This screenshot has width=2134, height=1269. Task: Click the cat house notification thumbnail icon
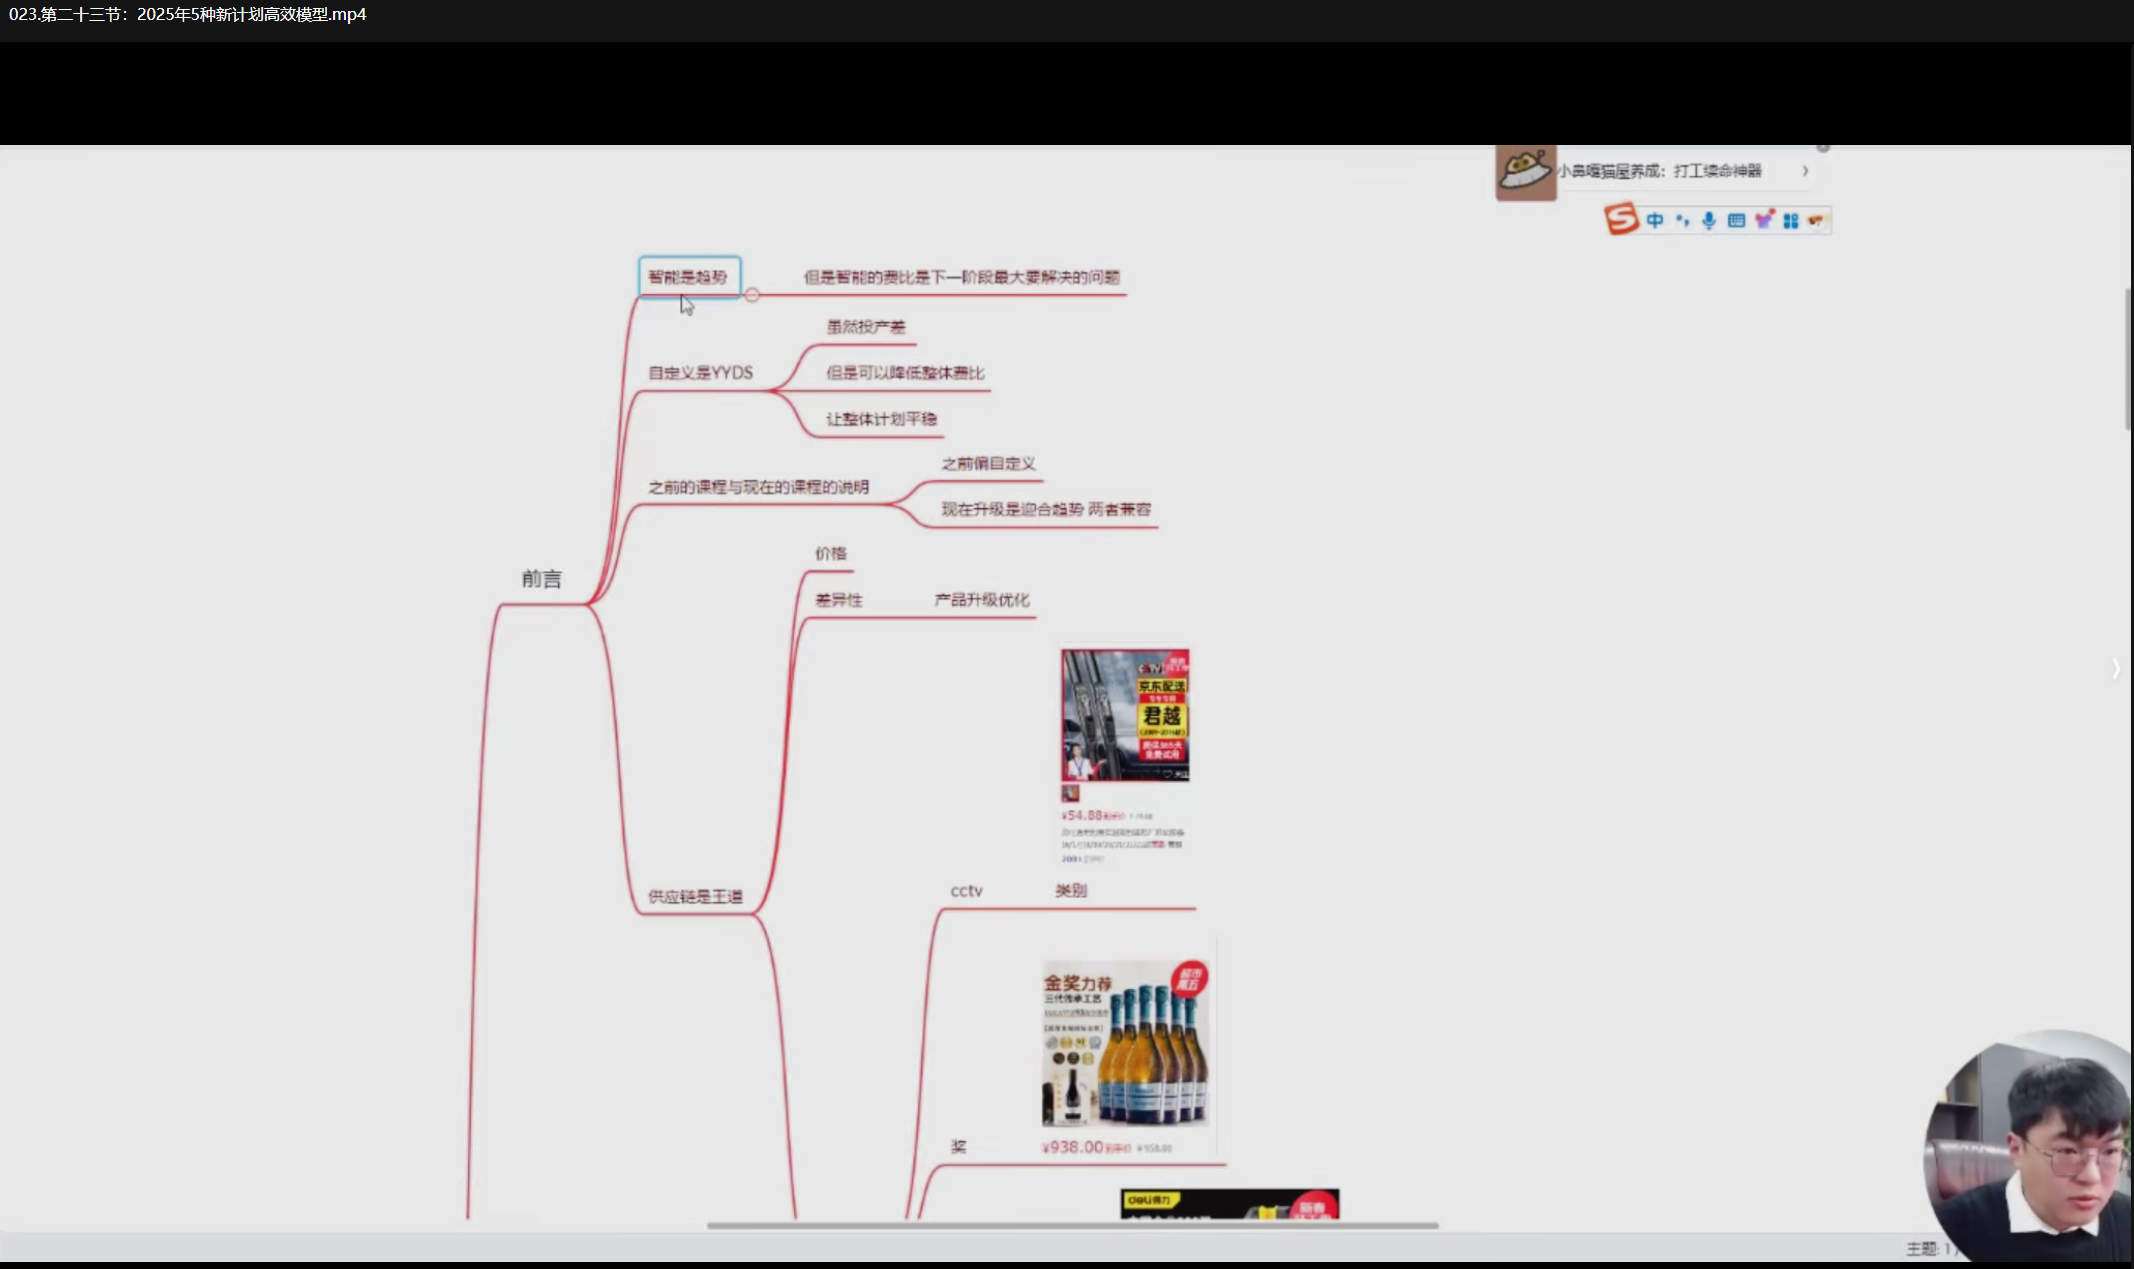(x=1525, y=172)
